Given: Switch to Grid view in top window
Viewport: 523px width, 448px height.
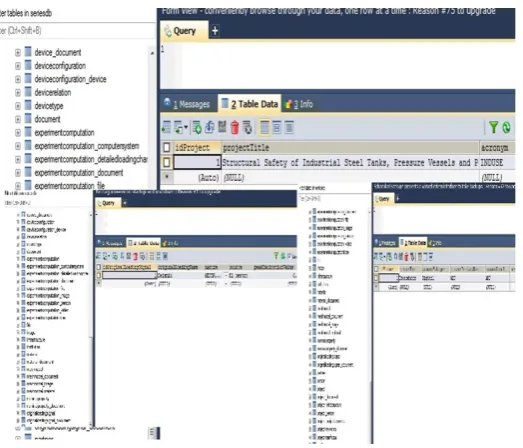Looking at the screenshot, I should [265, 127].
